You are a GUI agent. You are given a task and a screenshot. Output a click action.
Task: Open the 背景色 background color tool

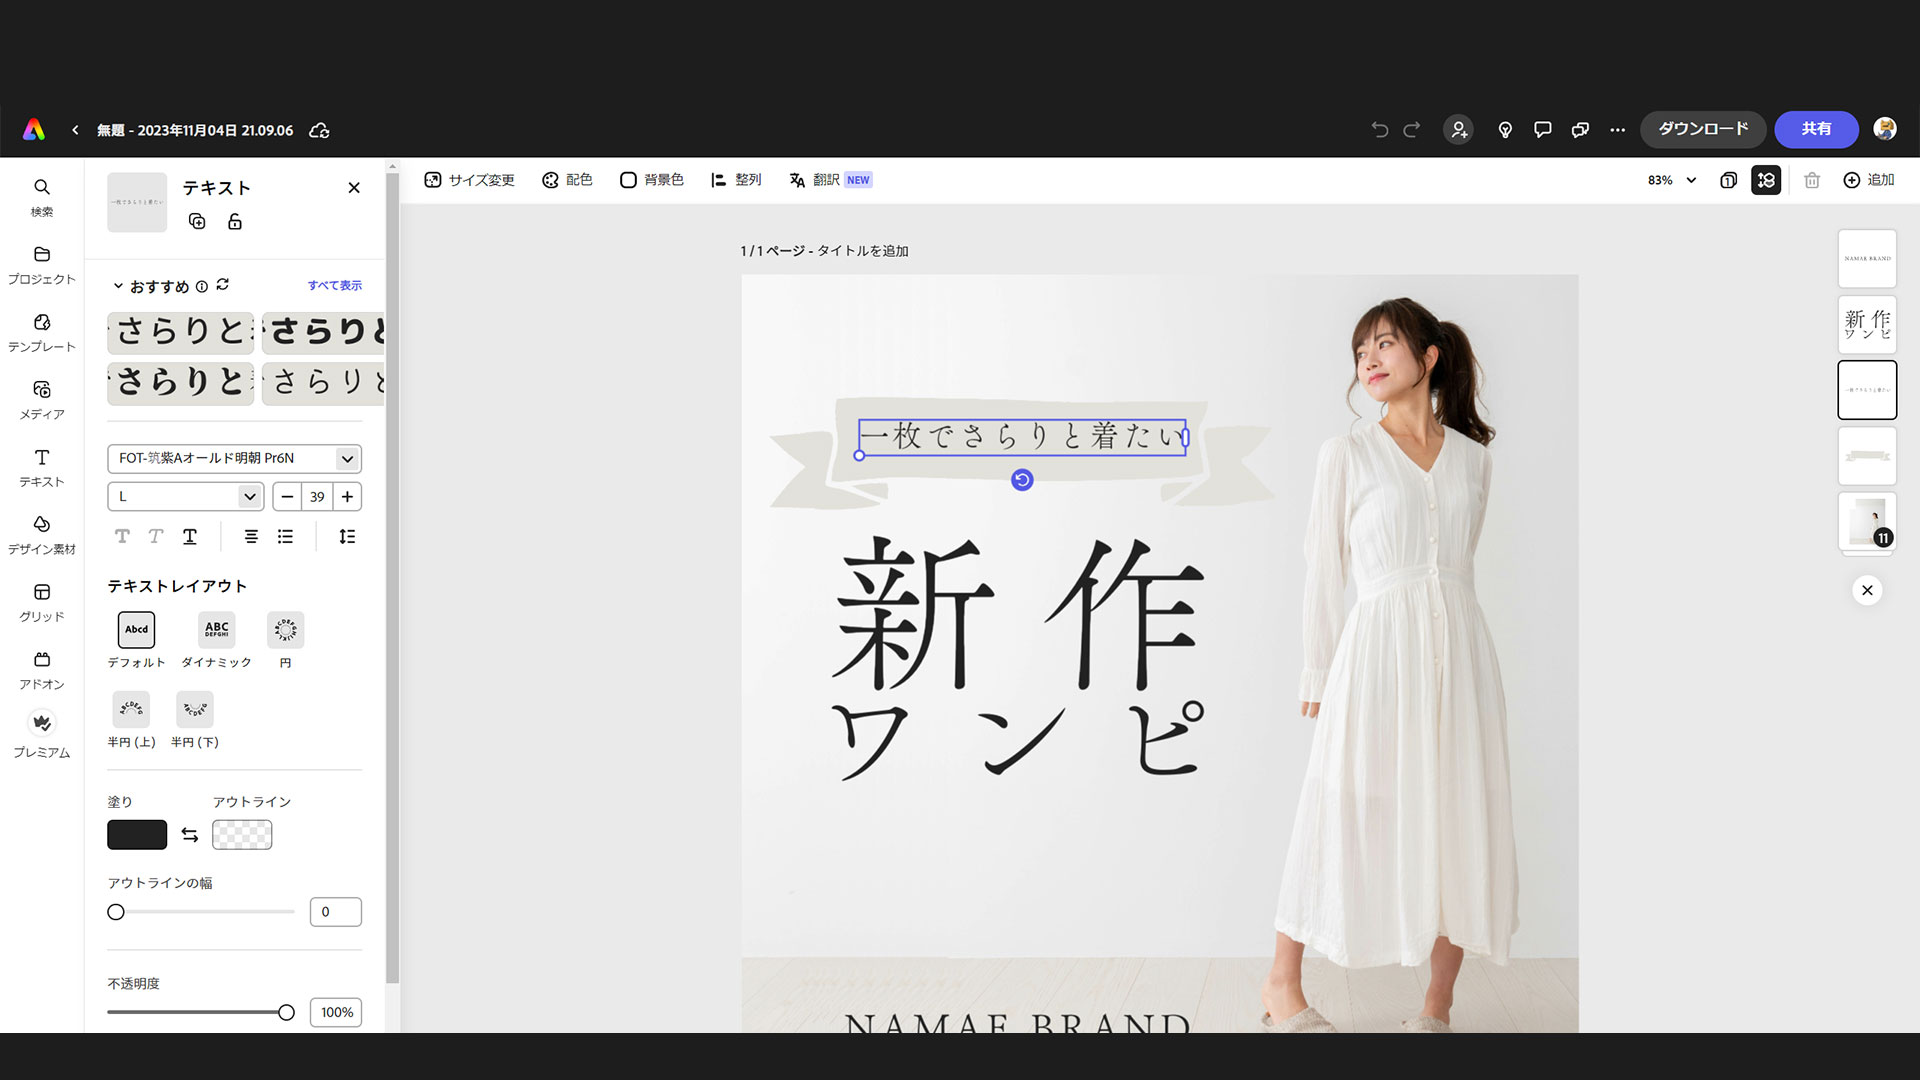tap(651, 180)
